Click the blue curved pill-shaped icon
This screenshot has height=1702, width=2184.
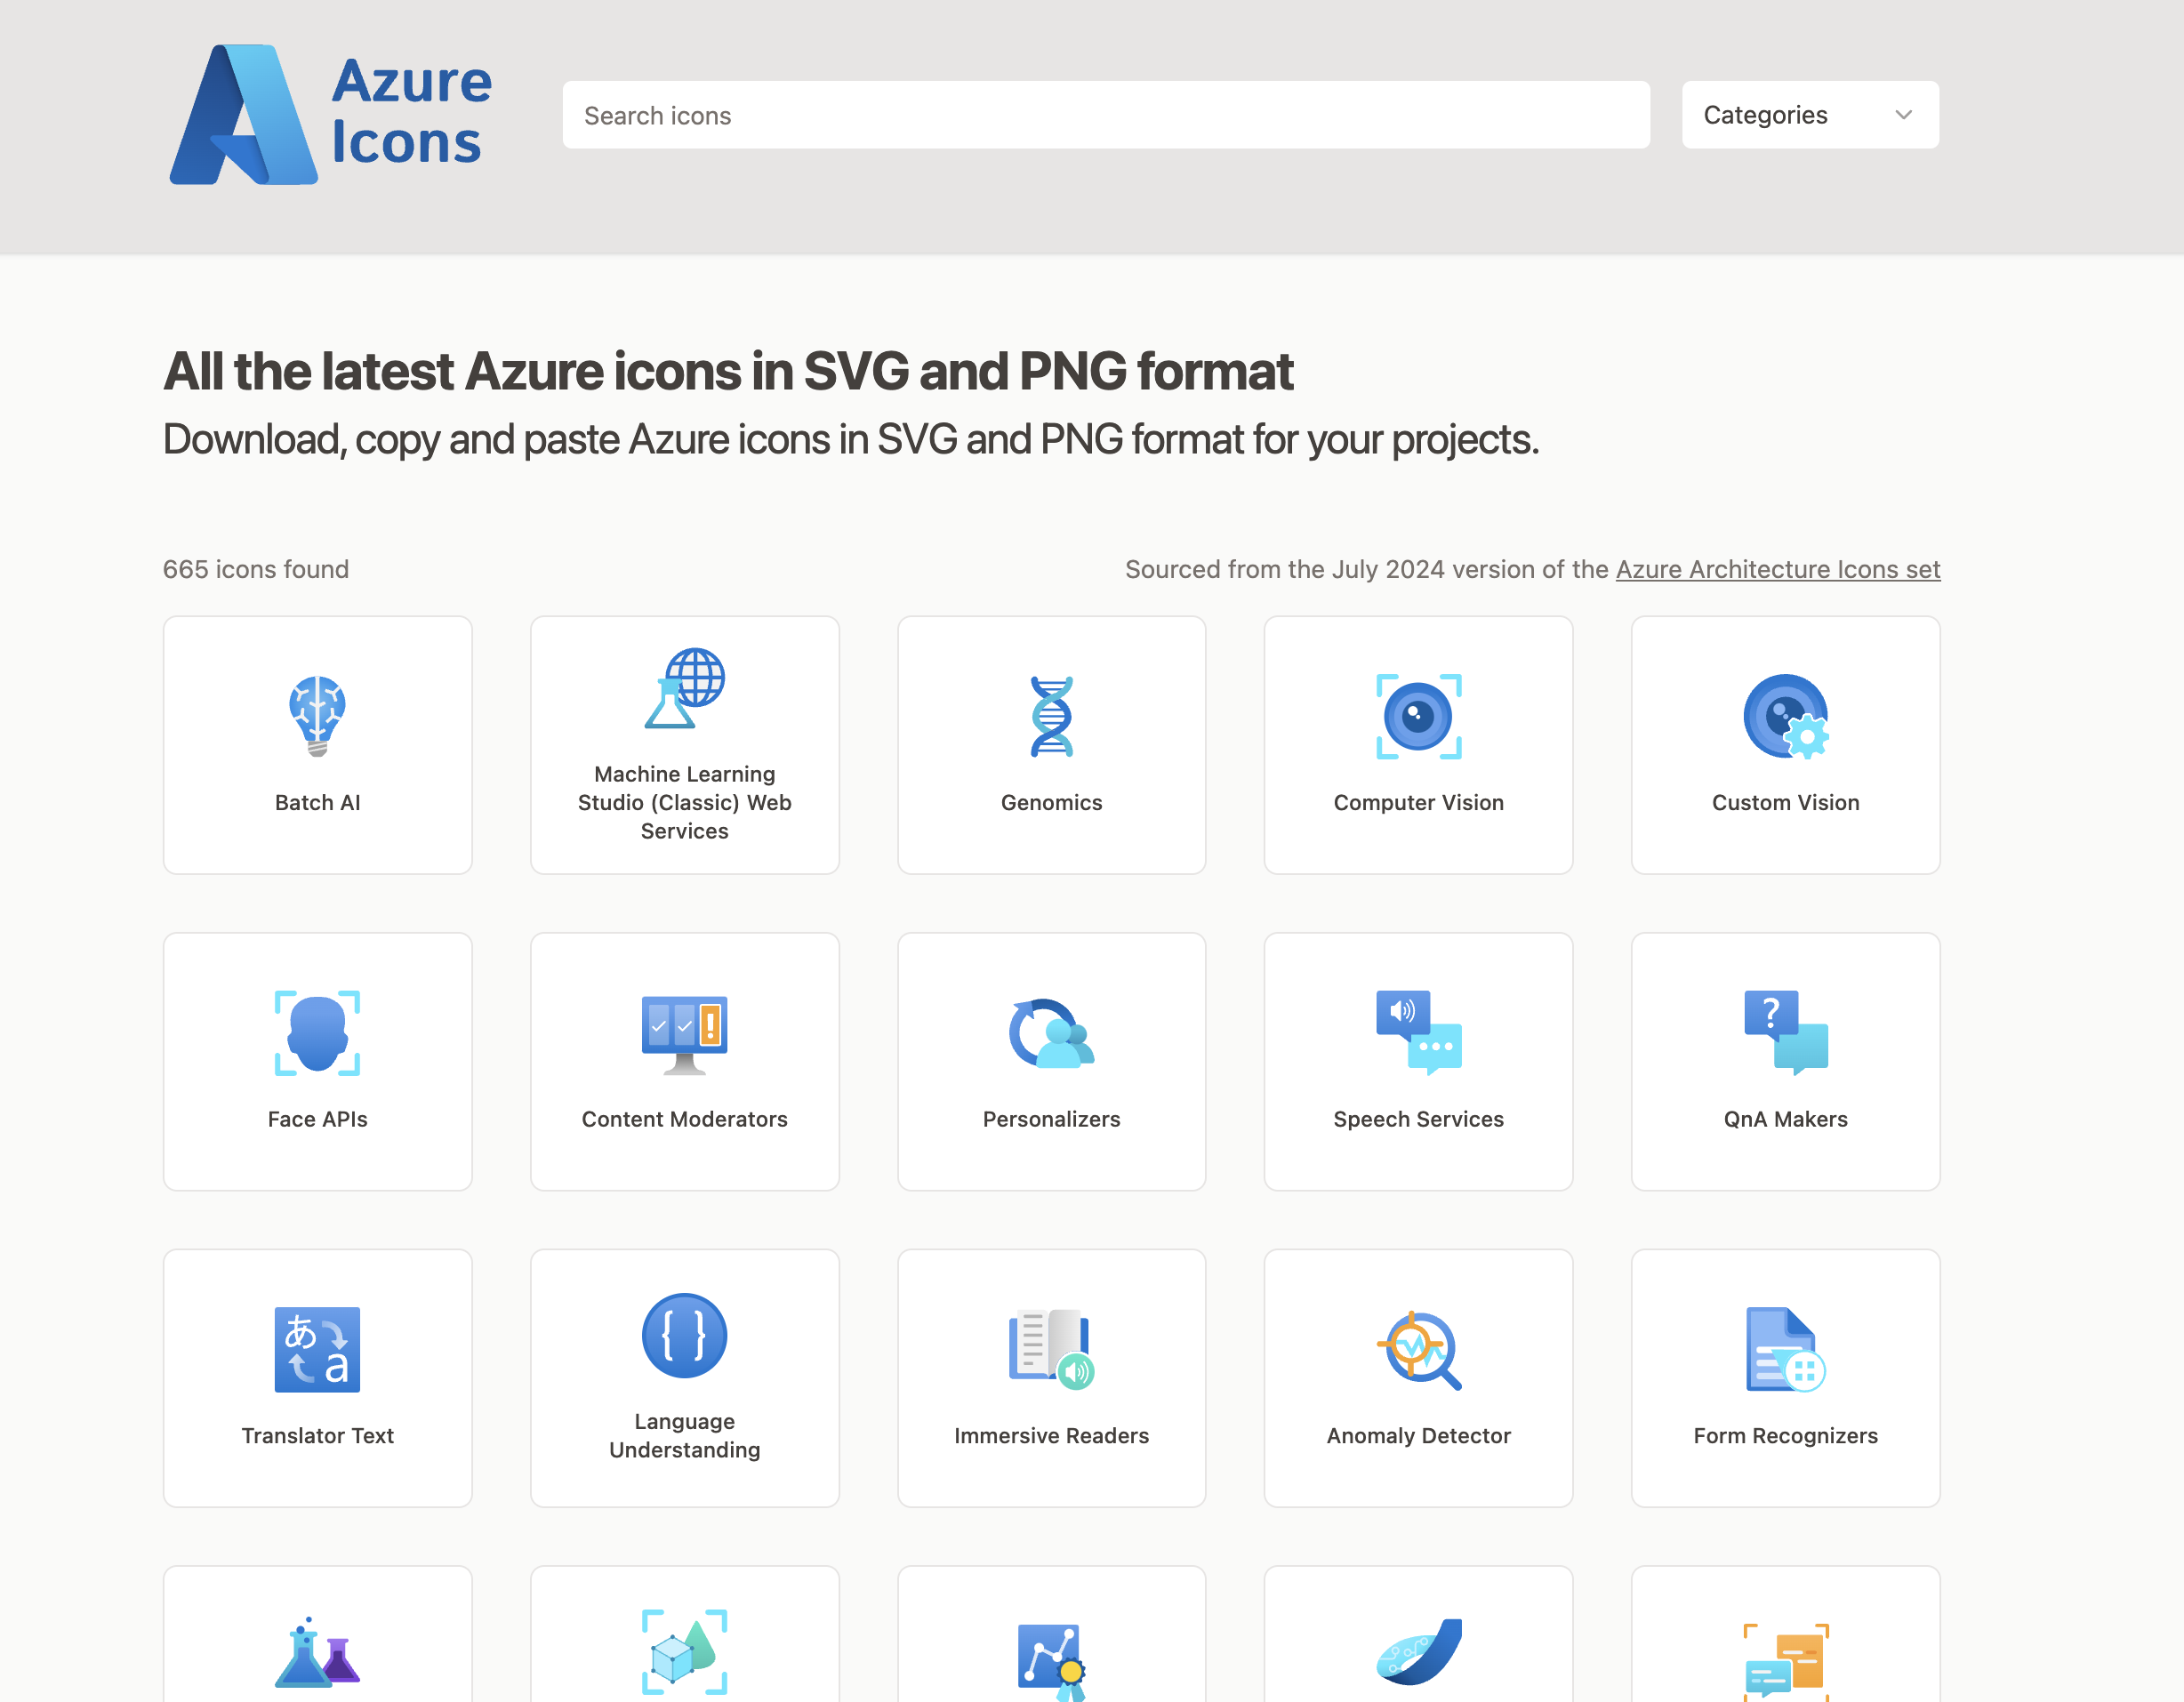(1418, 1652)
